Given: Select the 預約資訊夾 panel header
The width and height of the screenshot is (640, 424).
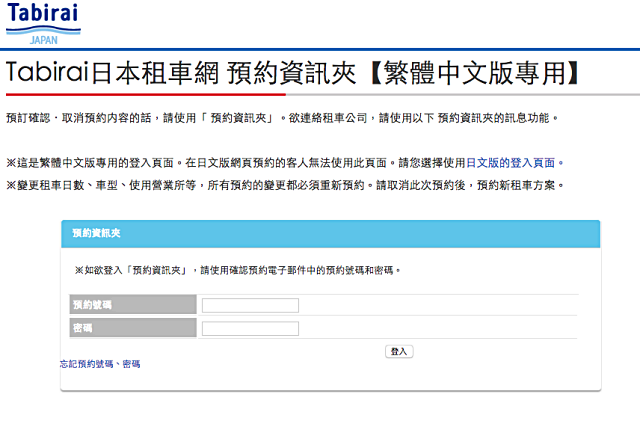Looking at the screenshot, I should 331,233.
